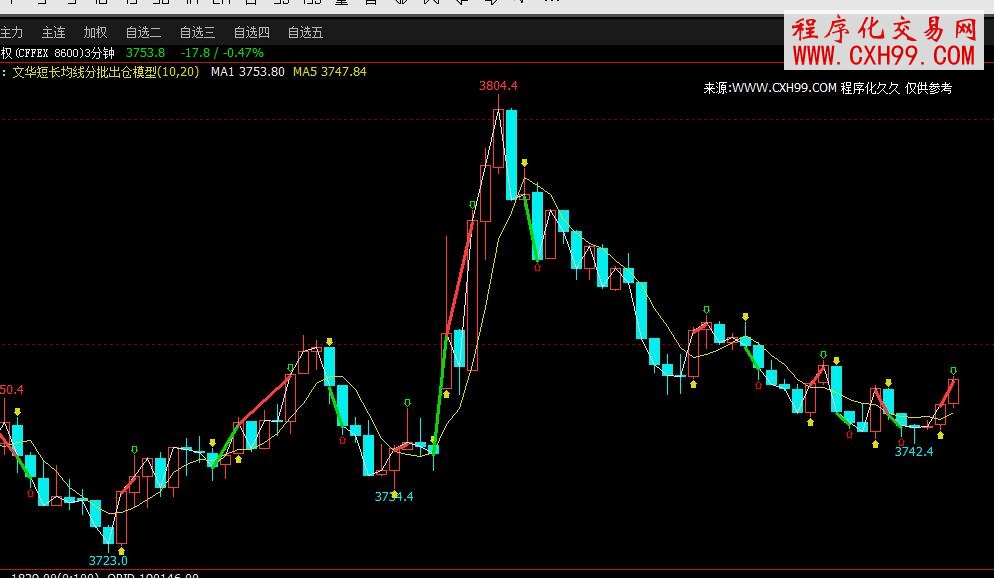Click the 3723.0 low price marker
This screenshot has height=578, width=994.
coord(108,561)
